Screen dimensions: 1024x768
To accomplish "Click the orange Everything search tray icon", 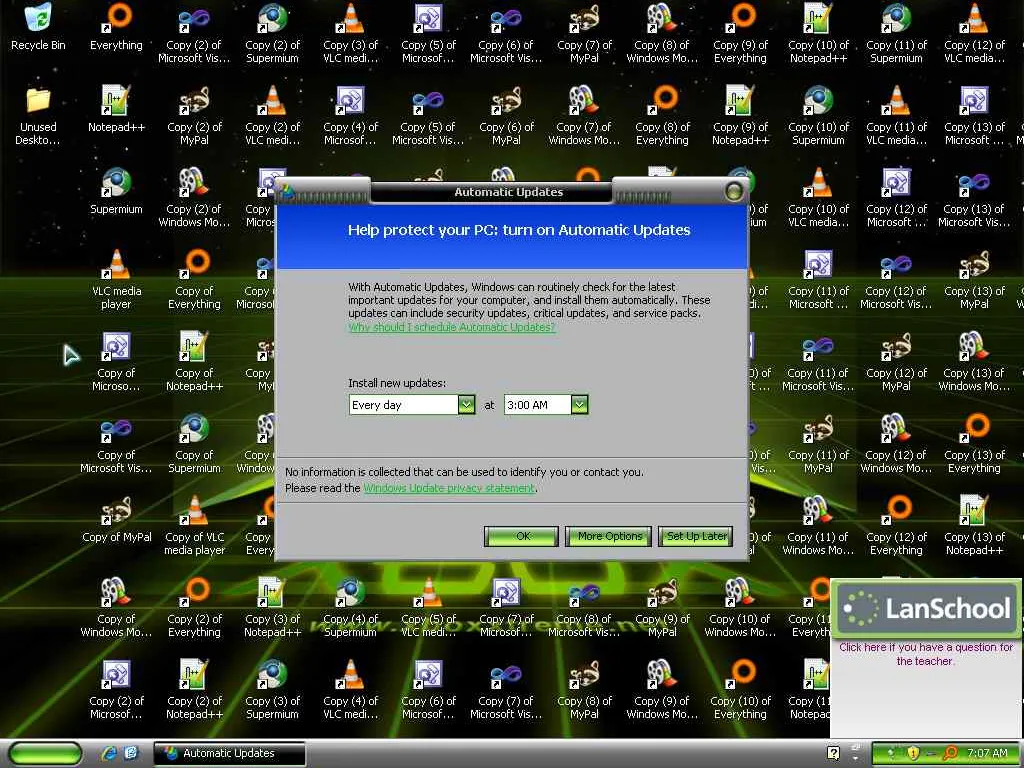I will click(950, 754).
